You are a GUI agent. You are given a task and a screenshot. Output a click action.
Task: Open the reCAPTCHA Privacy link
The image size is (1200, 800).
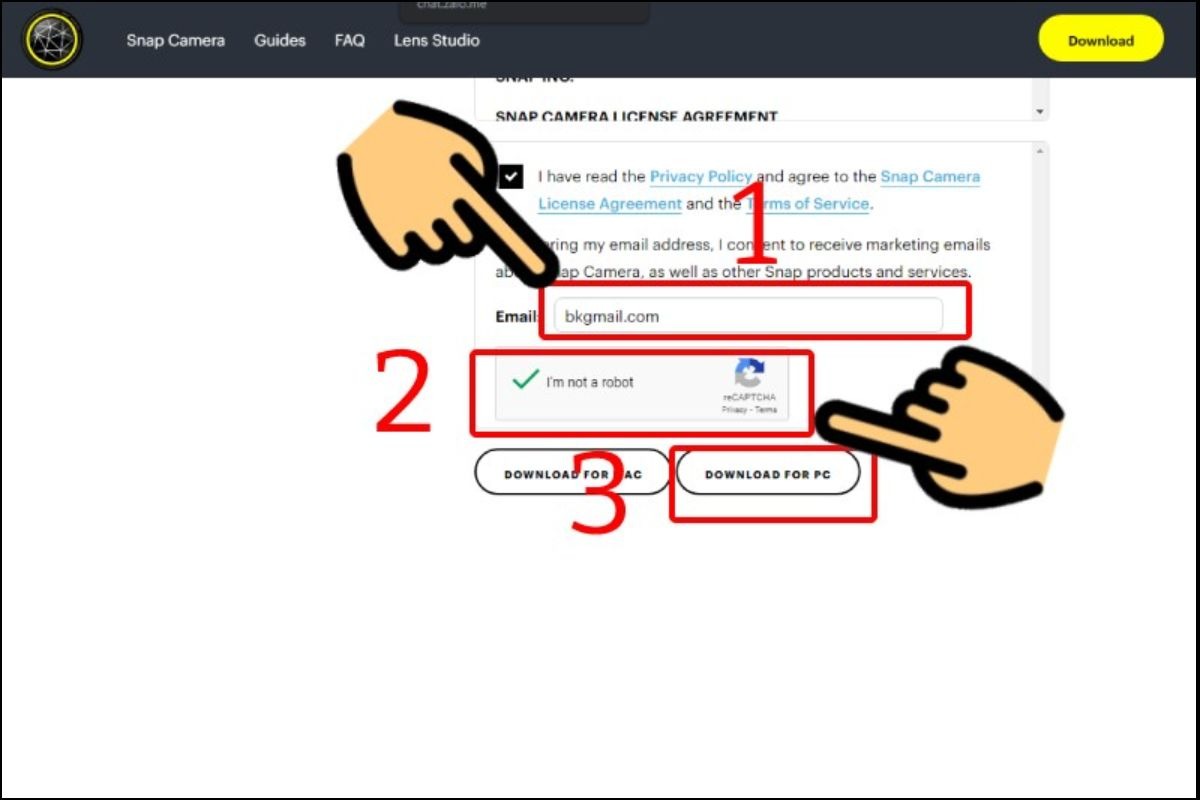click(735, 410)
